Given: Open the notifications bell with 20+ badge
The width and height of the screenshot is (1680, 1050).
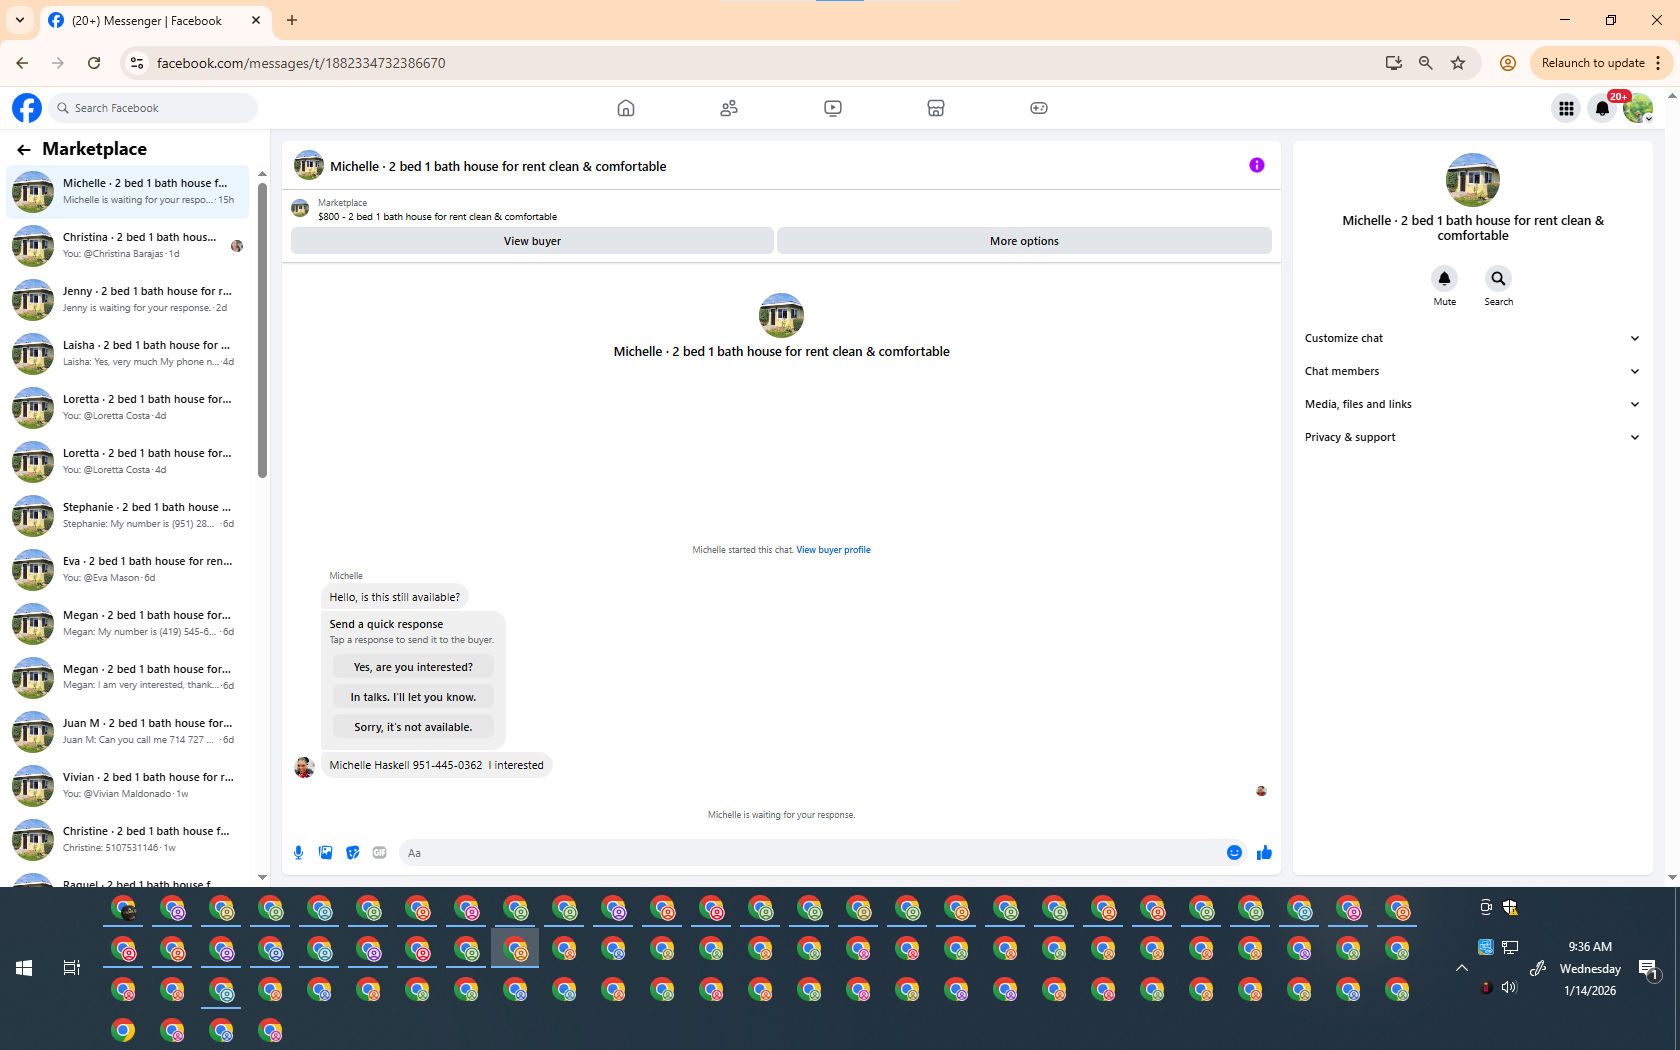Looking at the screenshot, I should pos(1602,108).
